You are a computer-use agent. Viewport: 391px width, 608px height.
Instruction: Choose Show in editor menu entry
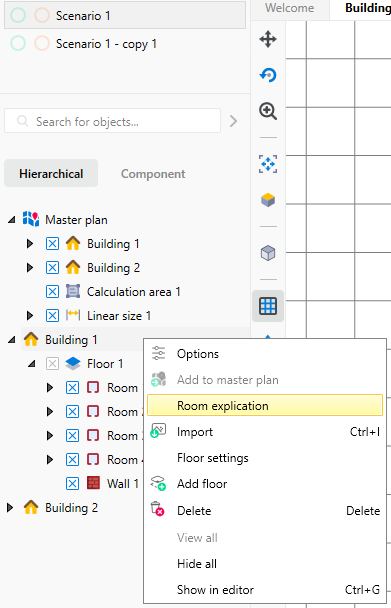(x=265, y=590)
